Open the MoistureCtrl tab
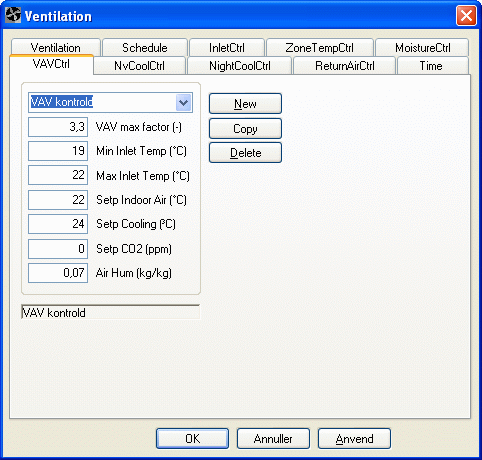This screenshot has width=482, height=460. tap(422, 48)
